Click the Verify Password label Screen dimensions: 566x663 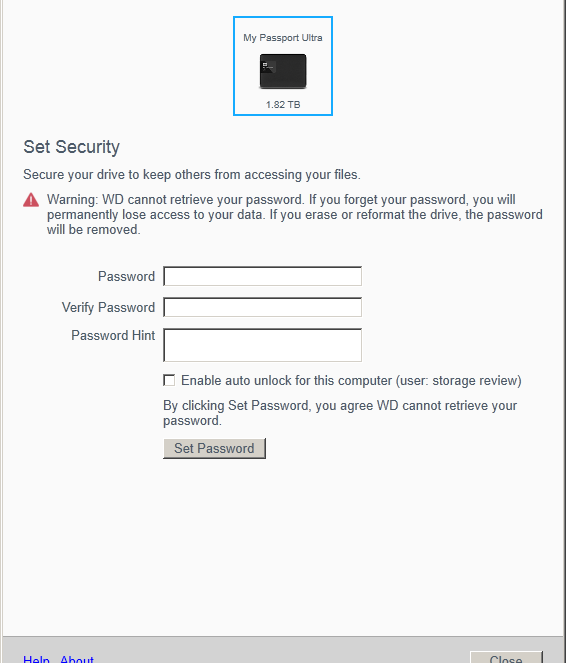[108, 307]
